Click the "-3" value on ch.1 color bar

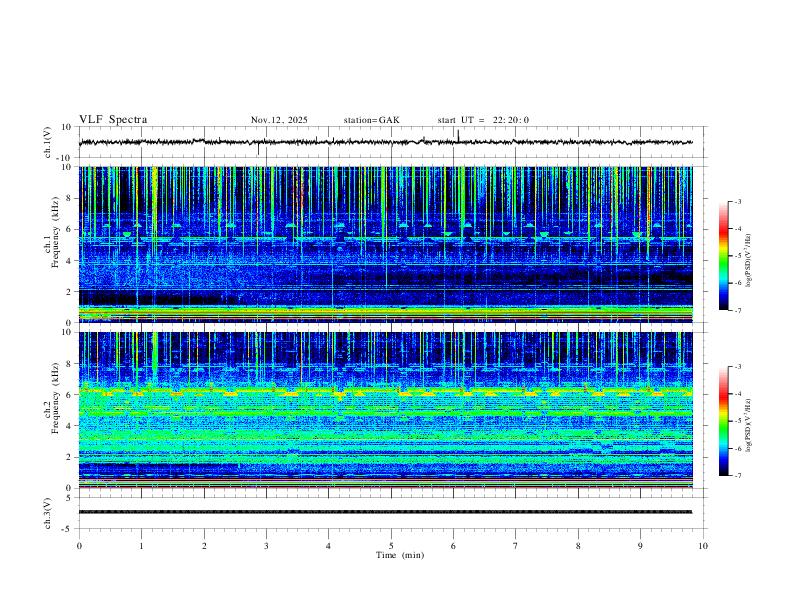pos(737,201)
